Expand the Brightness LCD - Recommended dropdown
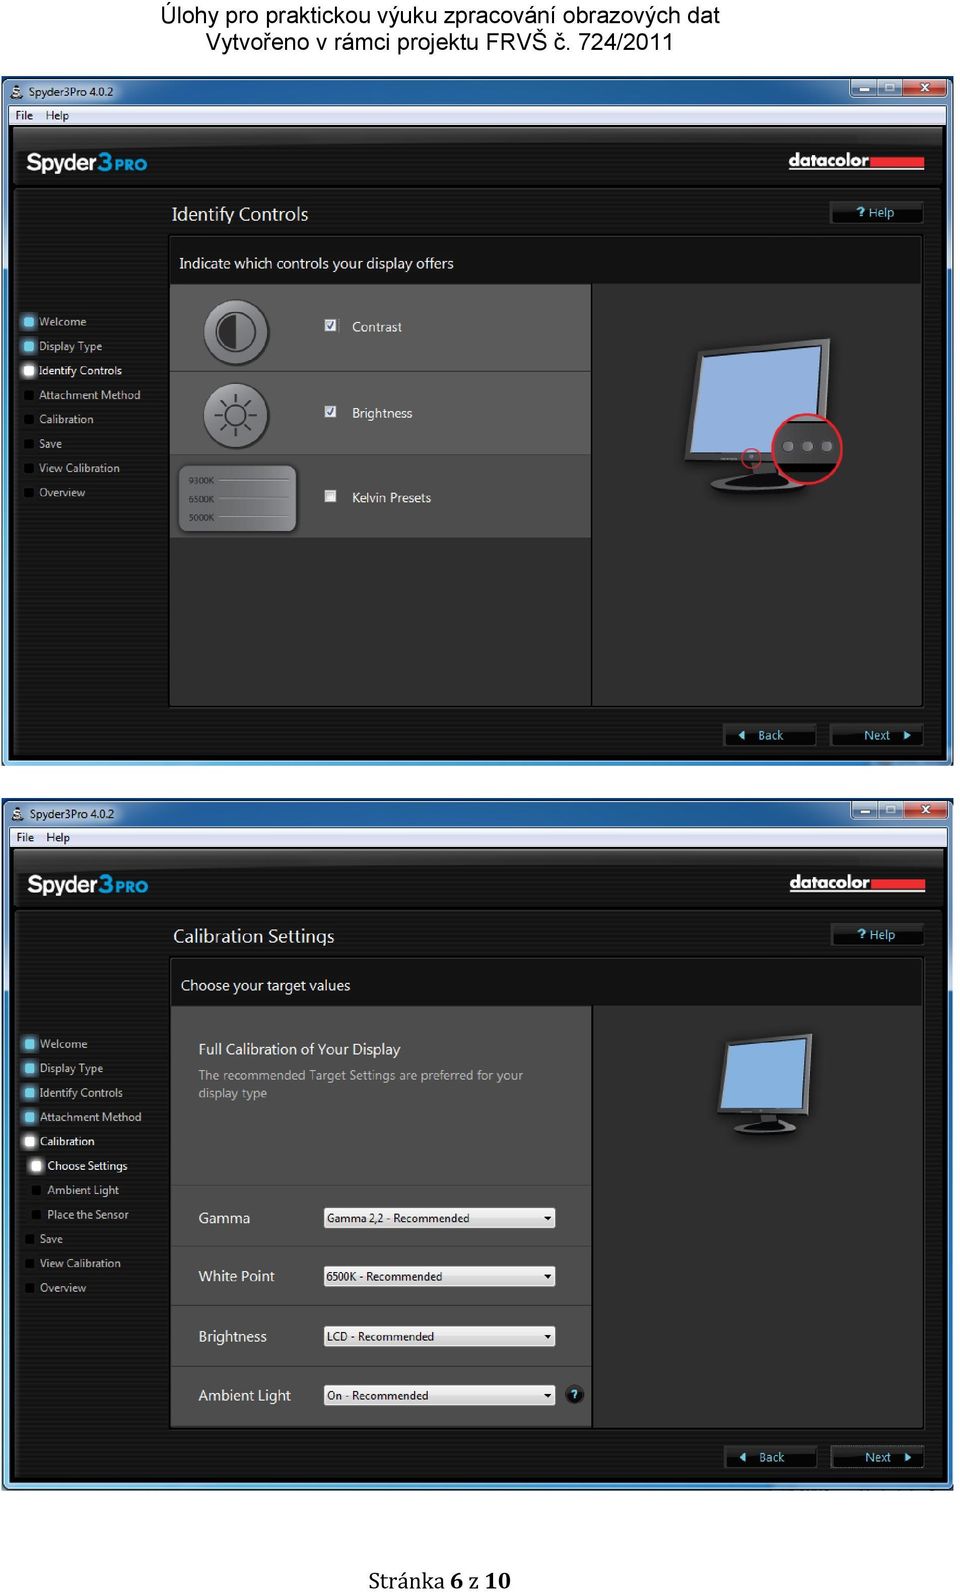Viewport: 960px width, 1592px height. point(439,1336)
